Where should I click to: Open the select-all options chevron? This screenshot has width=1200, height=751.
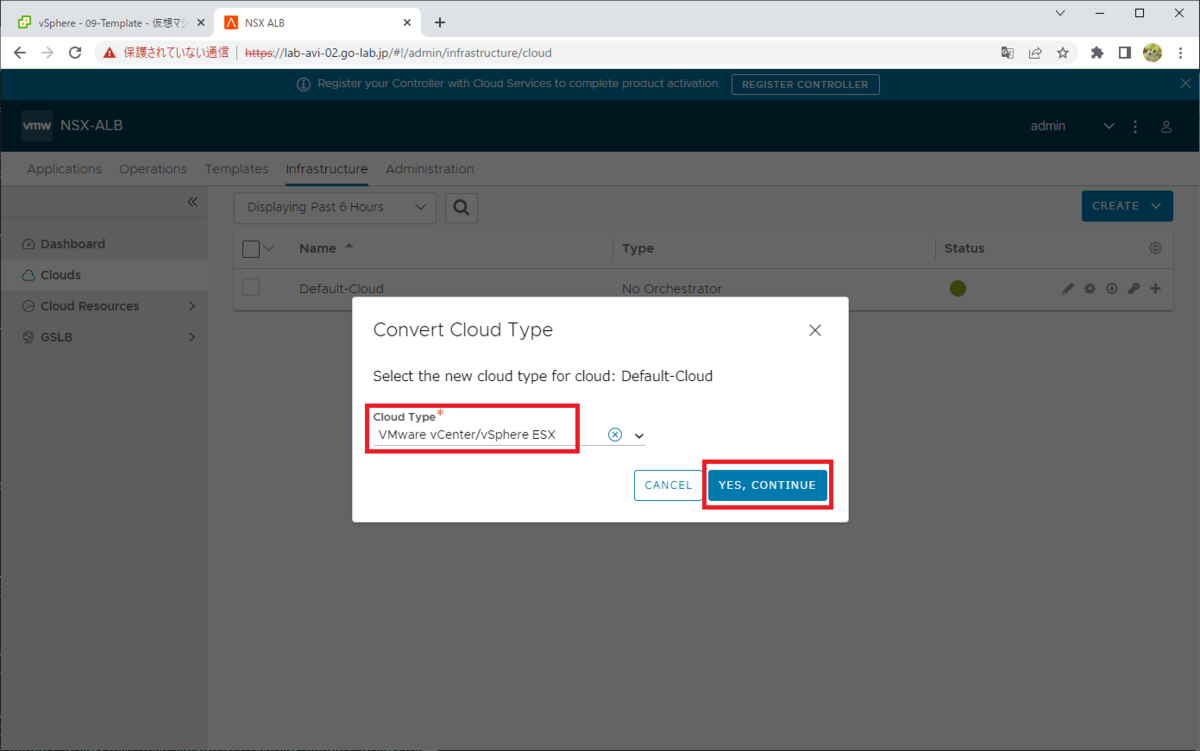point(269,249)
